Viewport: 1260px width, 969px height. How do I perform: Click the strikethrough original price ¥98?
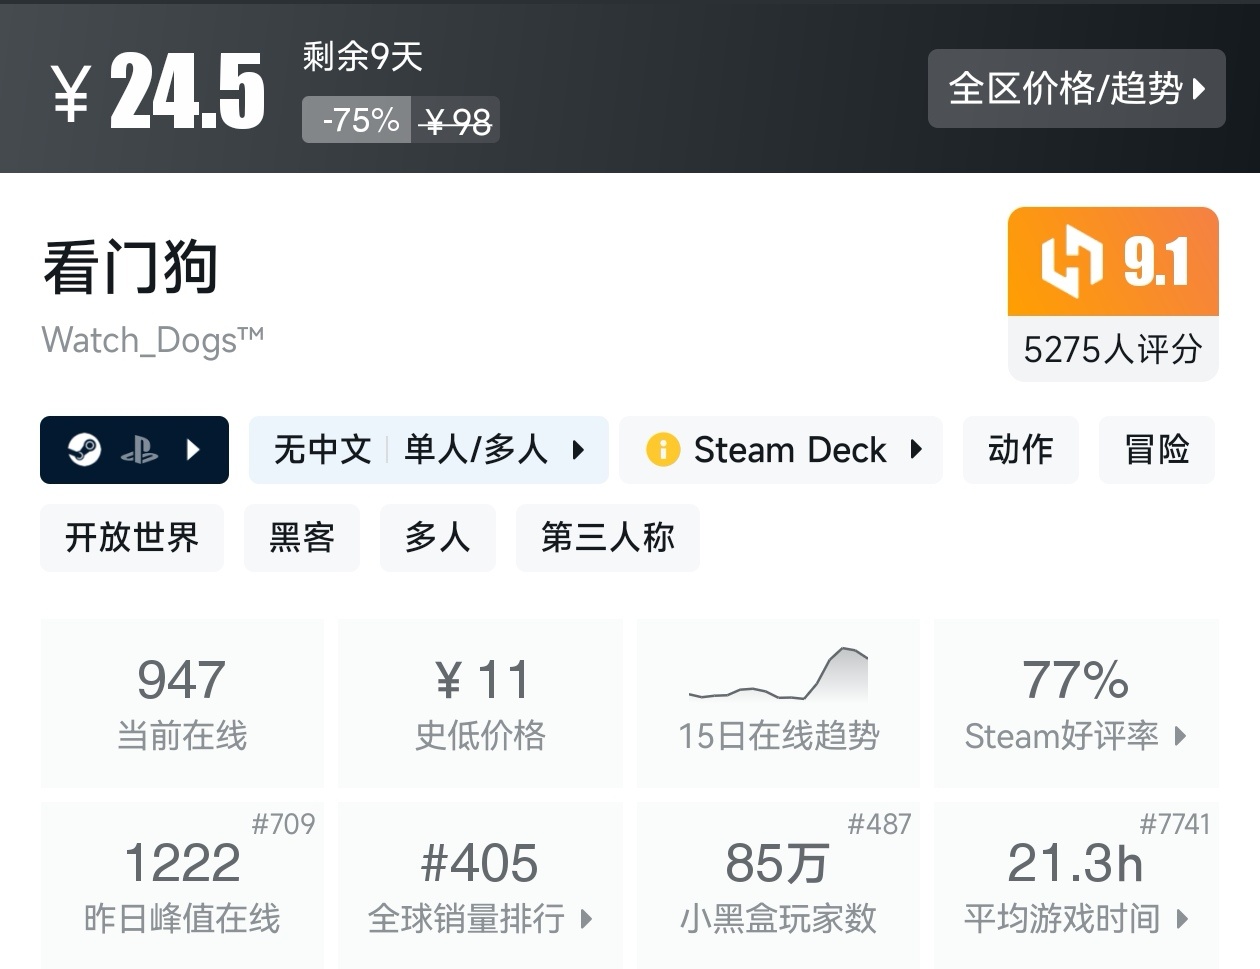tap(456, 119)
